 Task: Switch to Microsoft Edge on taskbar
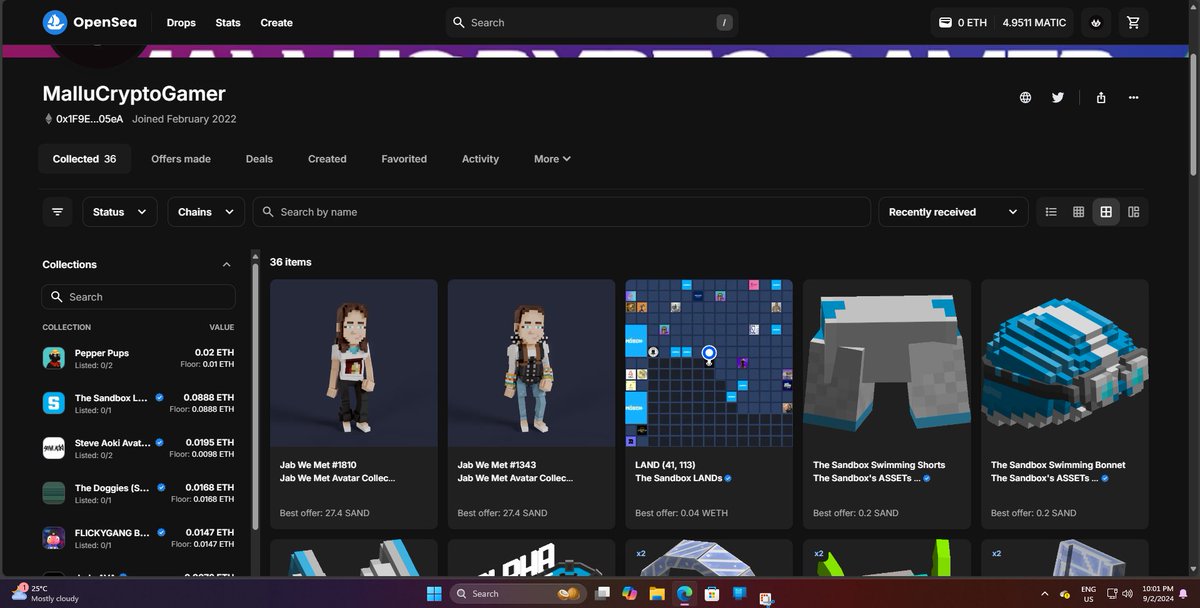pos(684,594)
